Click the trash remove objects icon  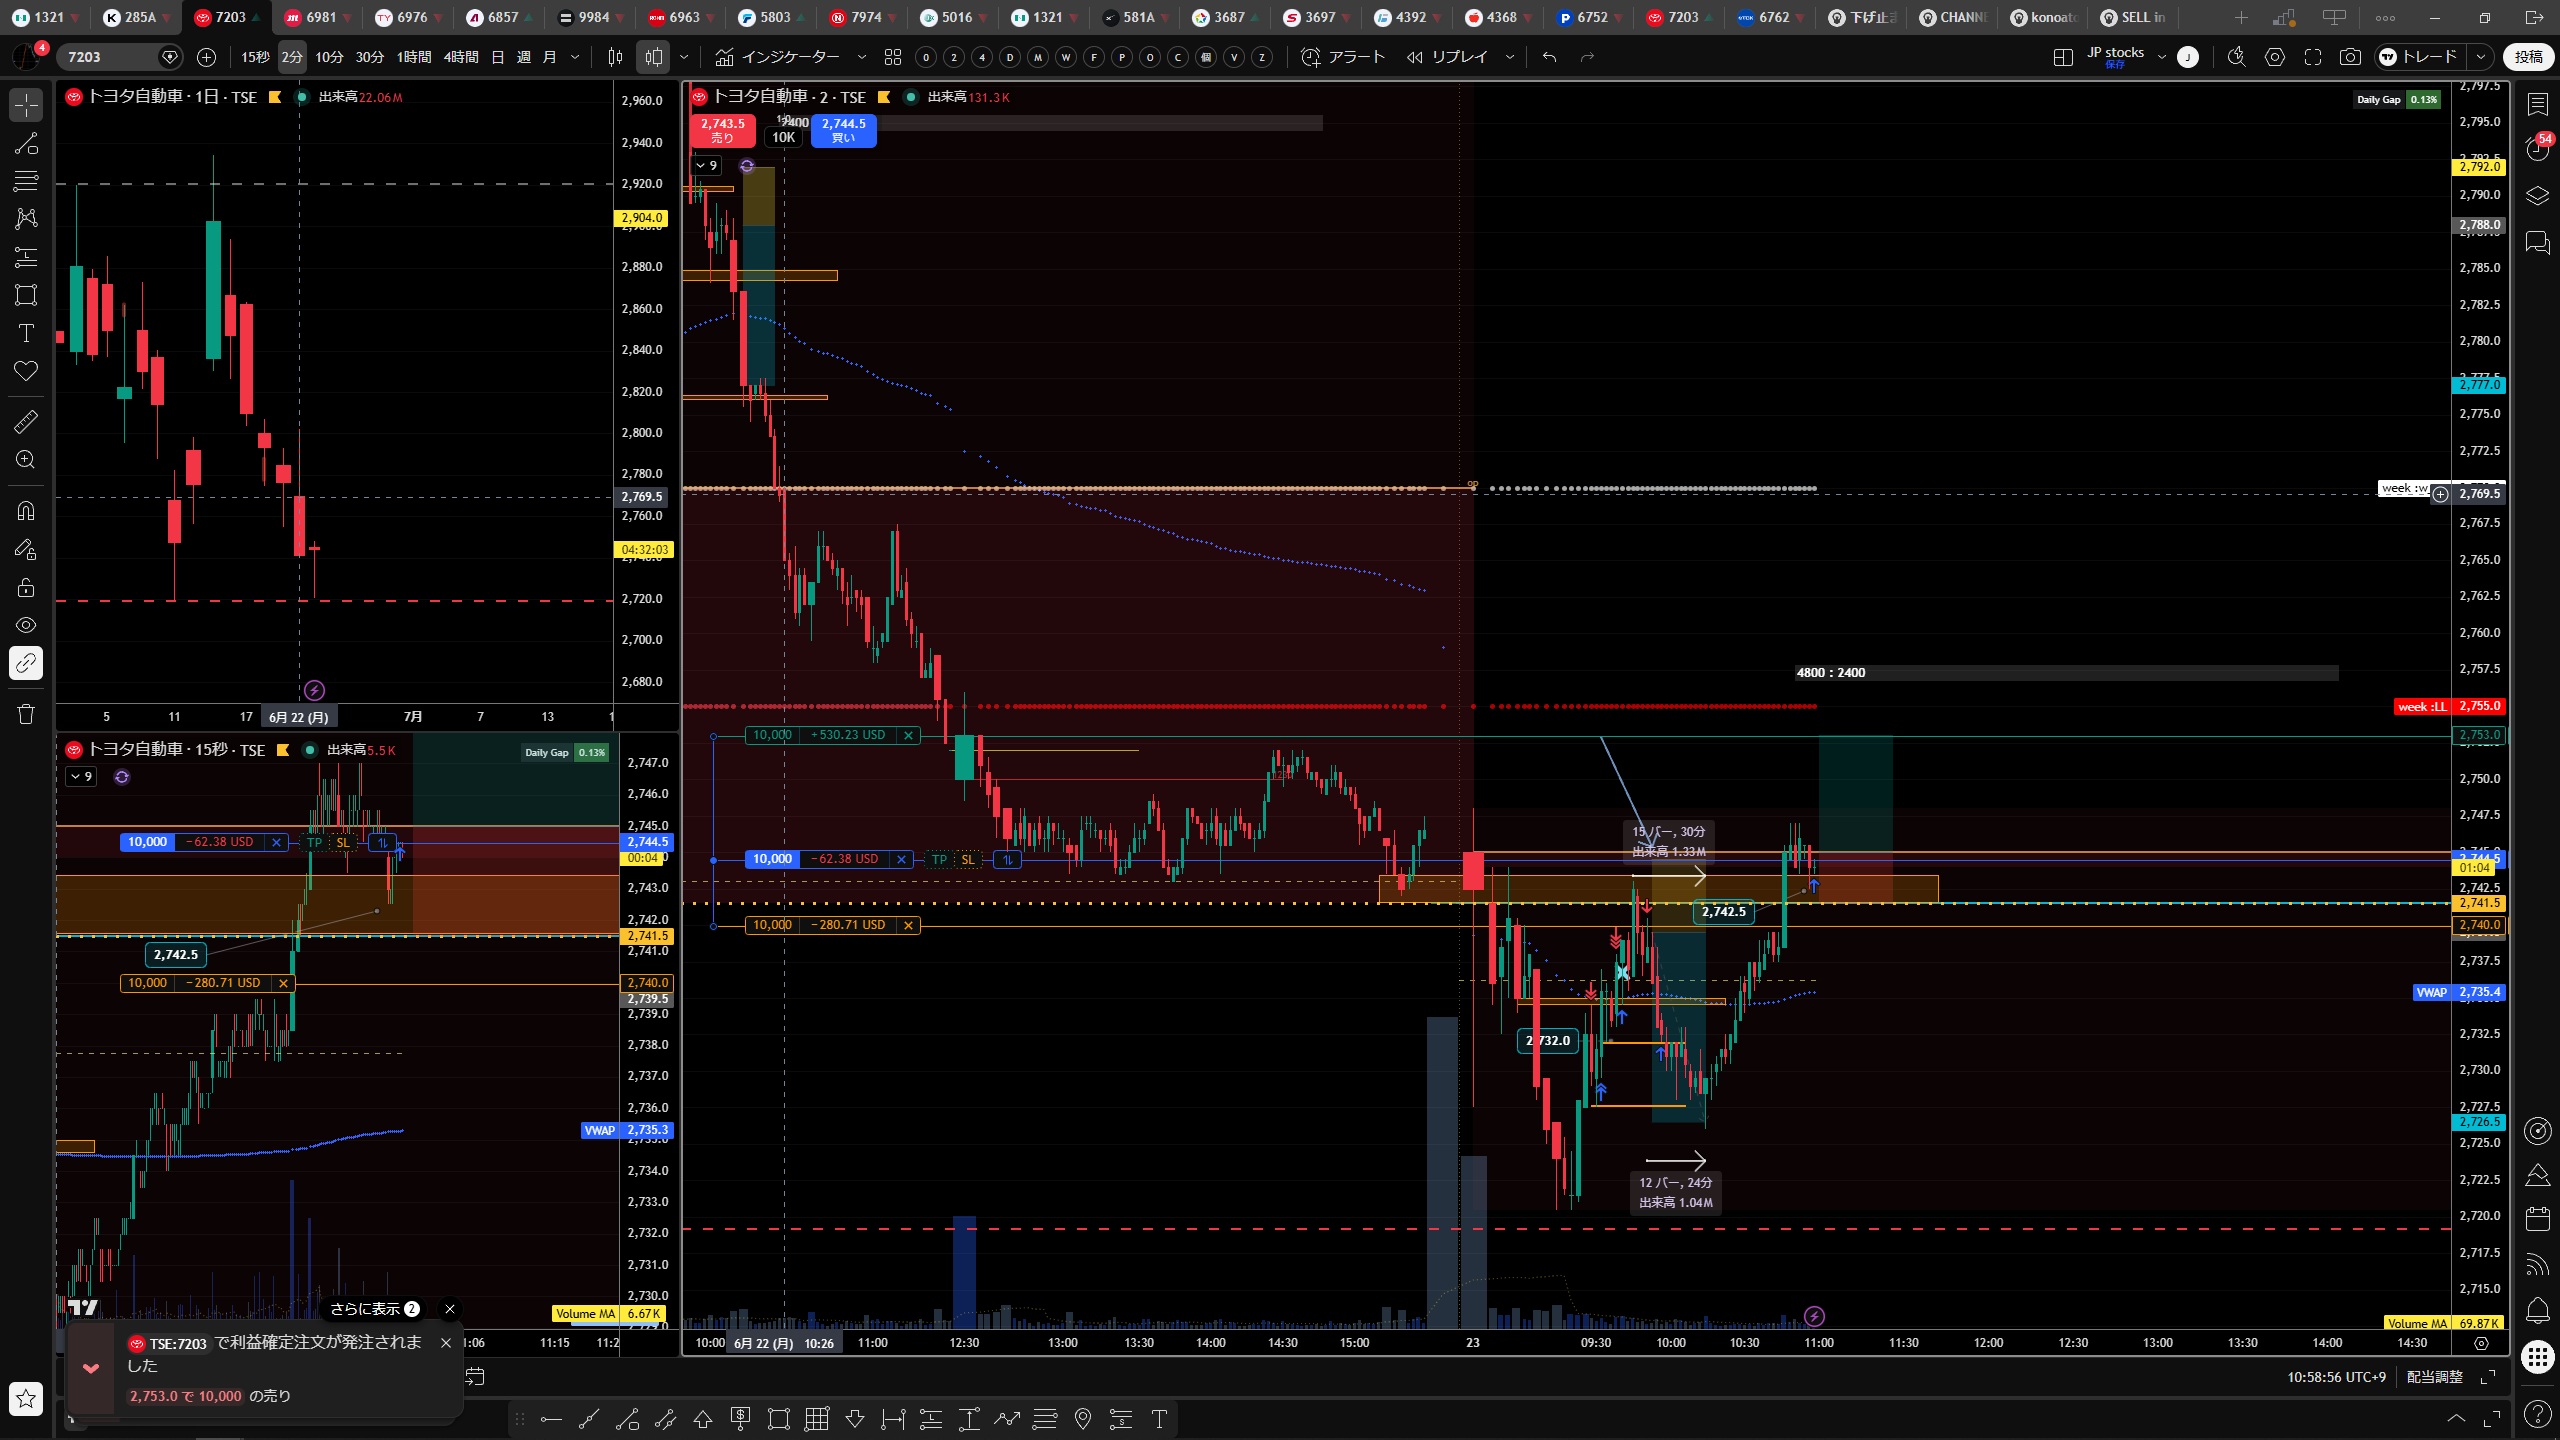point(26,714)
